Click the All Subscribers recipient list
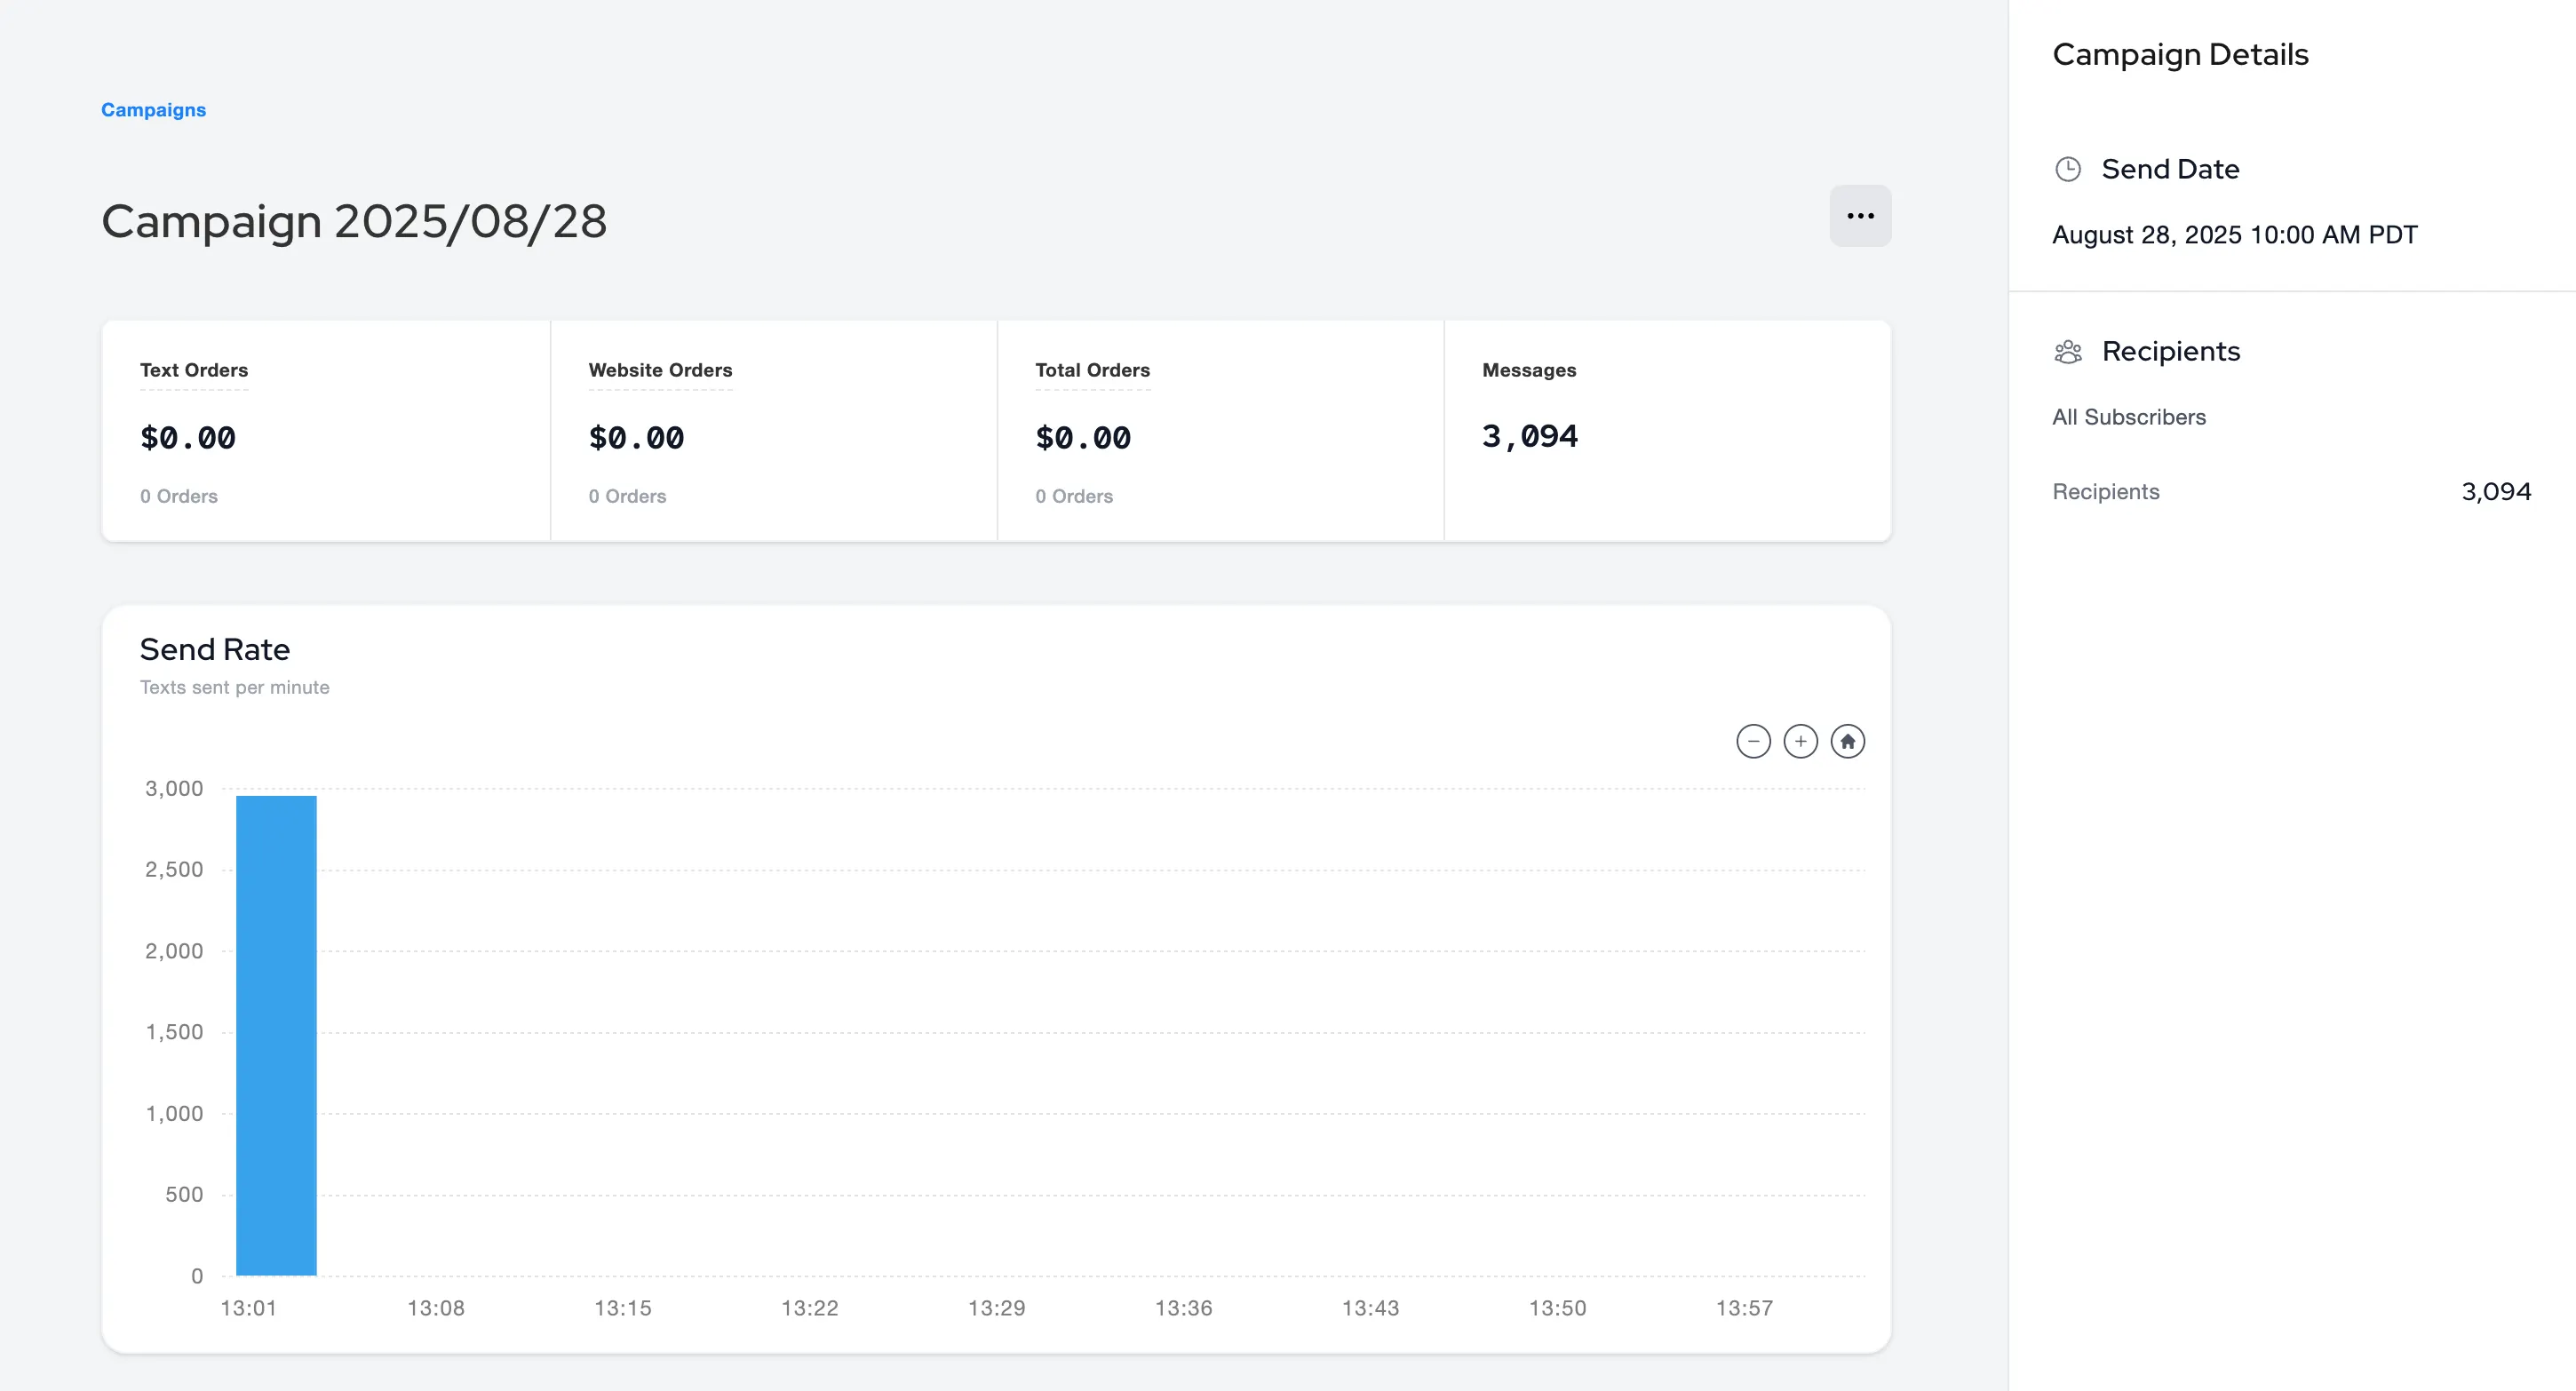Viewport: 2576px width, 1391px height. pos(2129,417)
